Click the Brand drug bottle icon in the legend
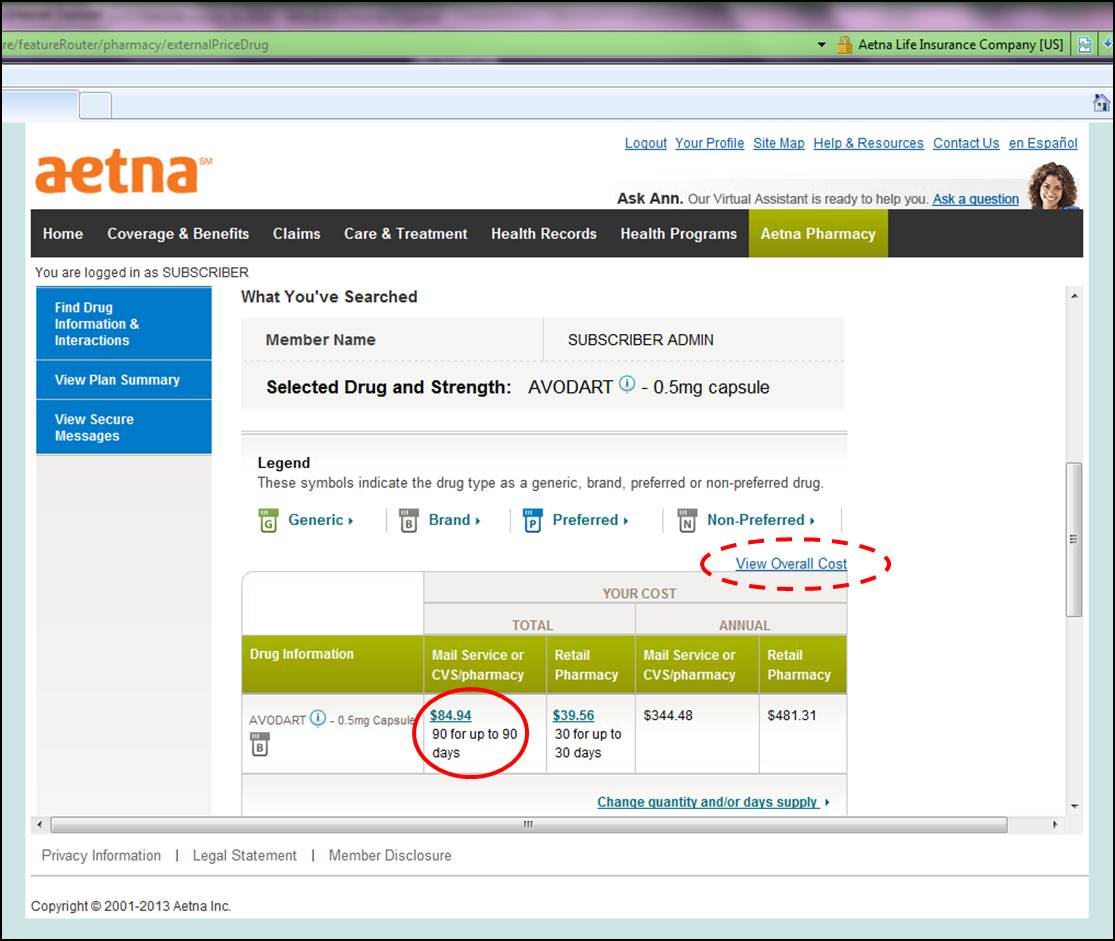 (408, 520)
